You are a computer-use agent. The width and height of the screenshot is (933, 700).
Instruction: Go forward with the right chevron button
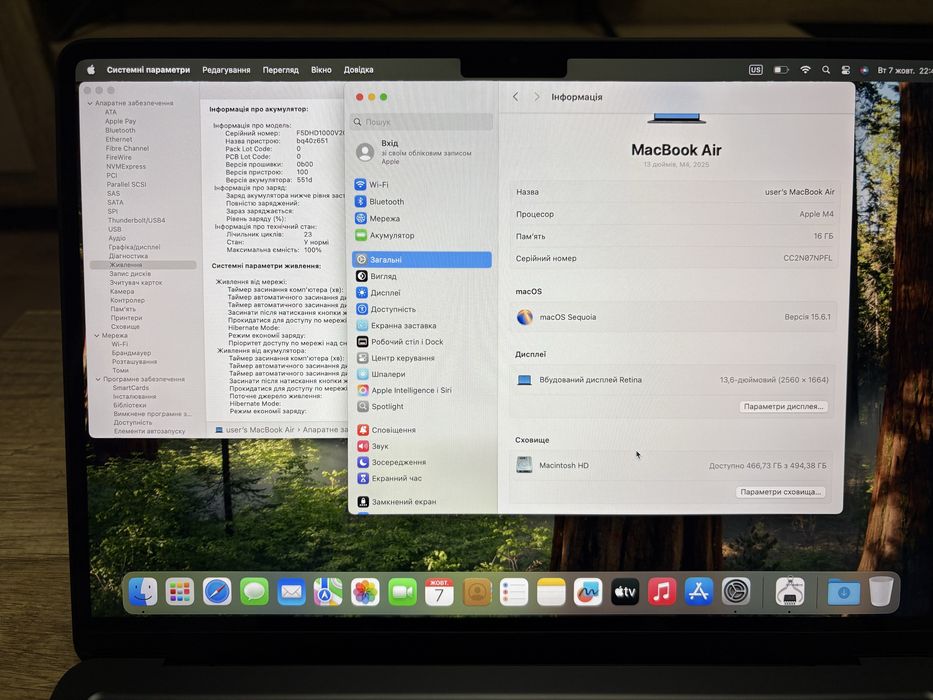(x=537, y=96)
